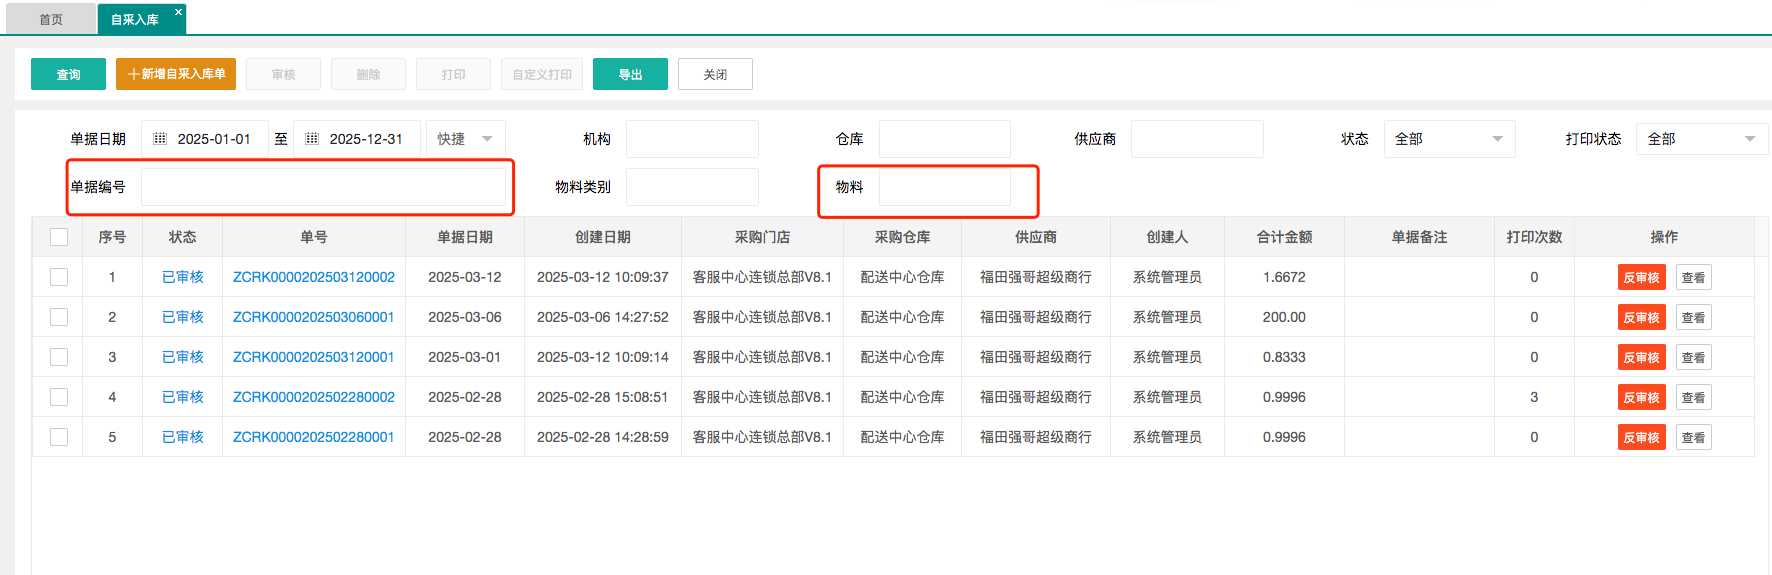This screenshot has width=1772, height=575.
Task: Open the 快捷 date shortcut dropdown
Action: [465, 139]
